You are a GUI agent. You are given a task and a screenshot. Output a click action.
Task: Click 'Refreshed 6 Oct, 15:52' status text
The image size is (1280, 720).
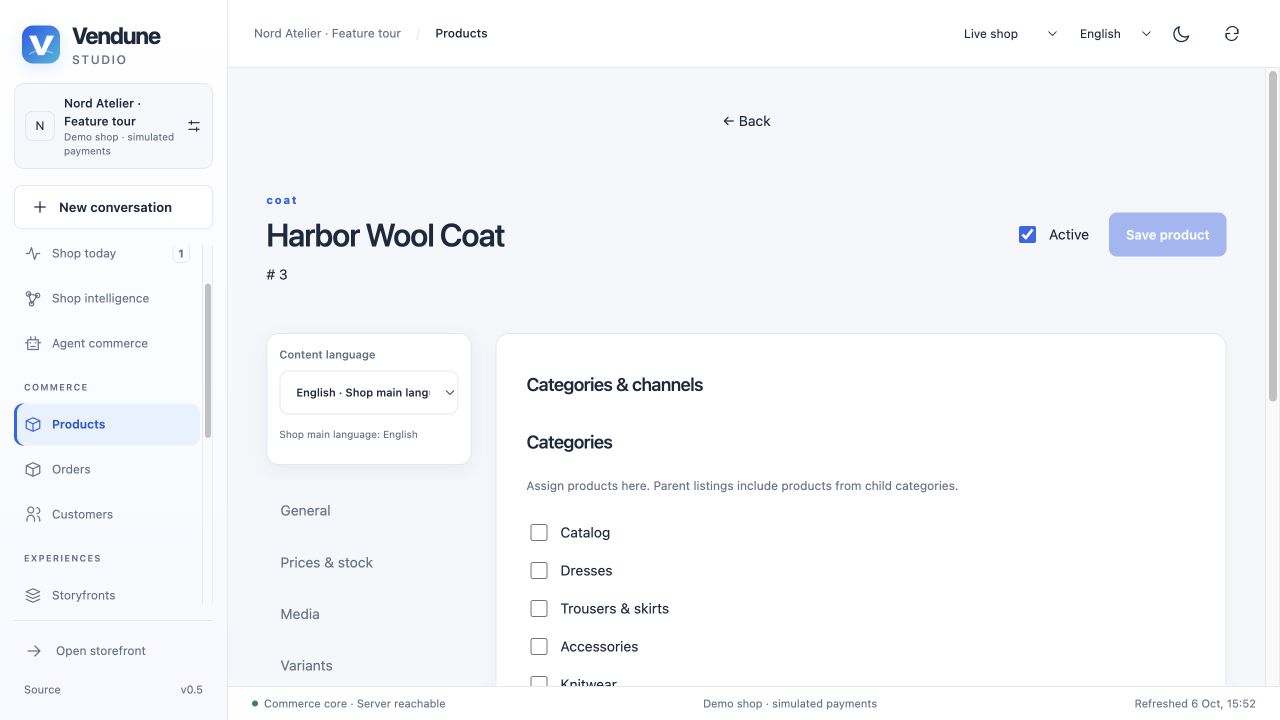(x=1194, y=704)
